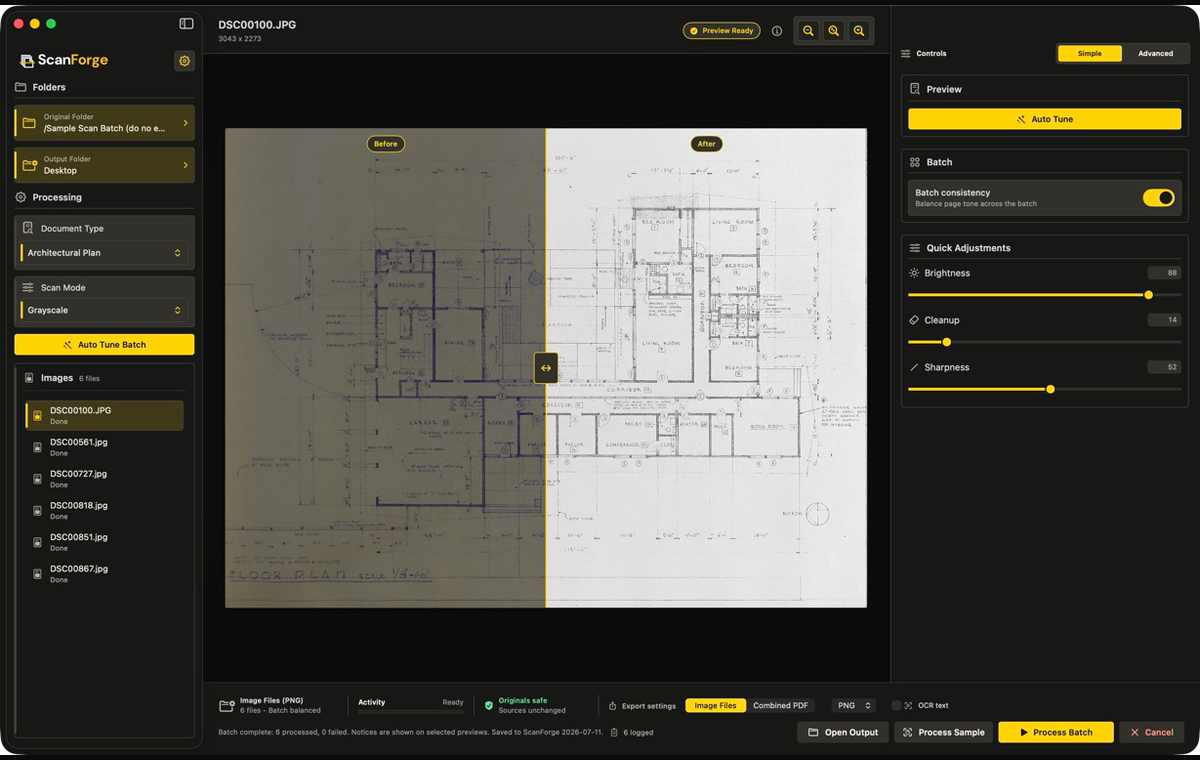Viewport: 1200px width, 760px height.
Task: Expand the Output Folder Desktop chevron
Action: point(185,165)
